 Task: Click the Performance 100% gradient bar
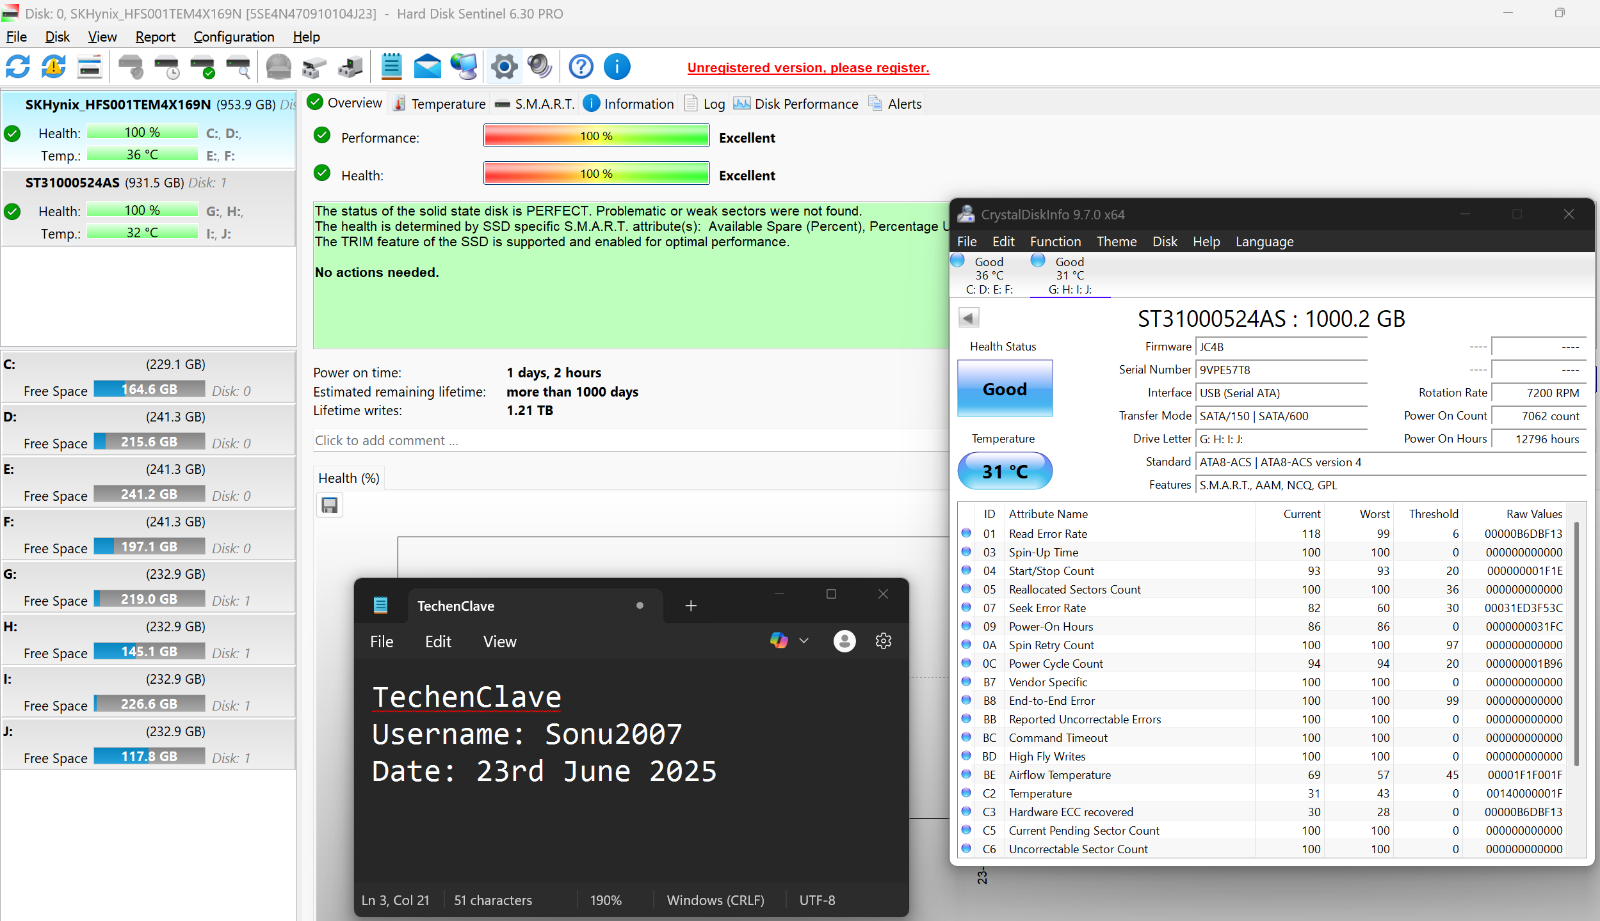click(x=596, y=136)
